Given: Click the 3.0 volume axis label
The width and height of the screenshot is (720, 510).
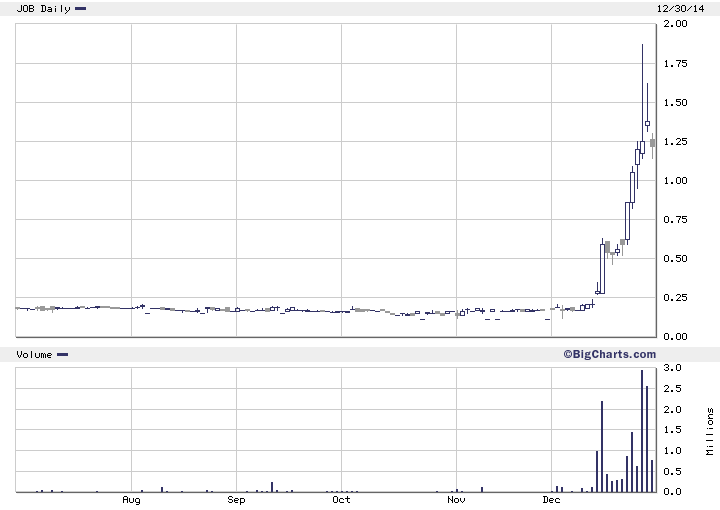Looking at the screenshot, I should [672, 368].
